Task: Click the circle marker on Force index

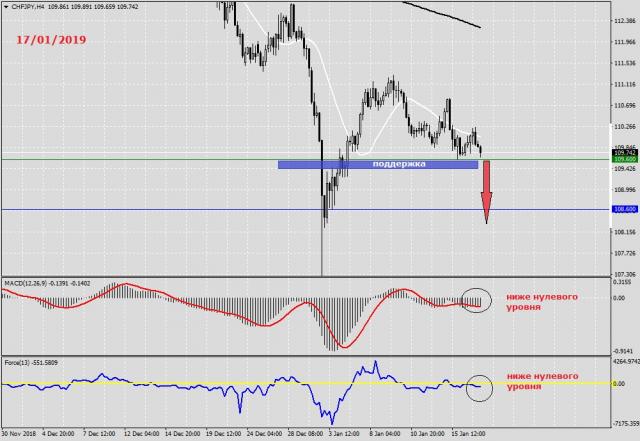Action: pos(480,384)
